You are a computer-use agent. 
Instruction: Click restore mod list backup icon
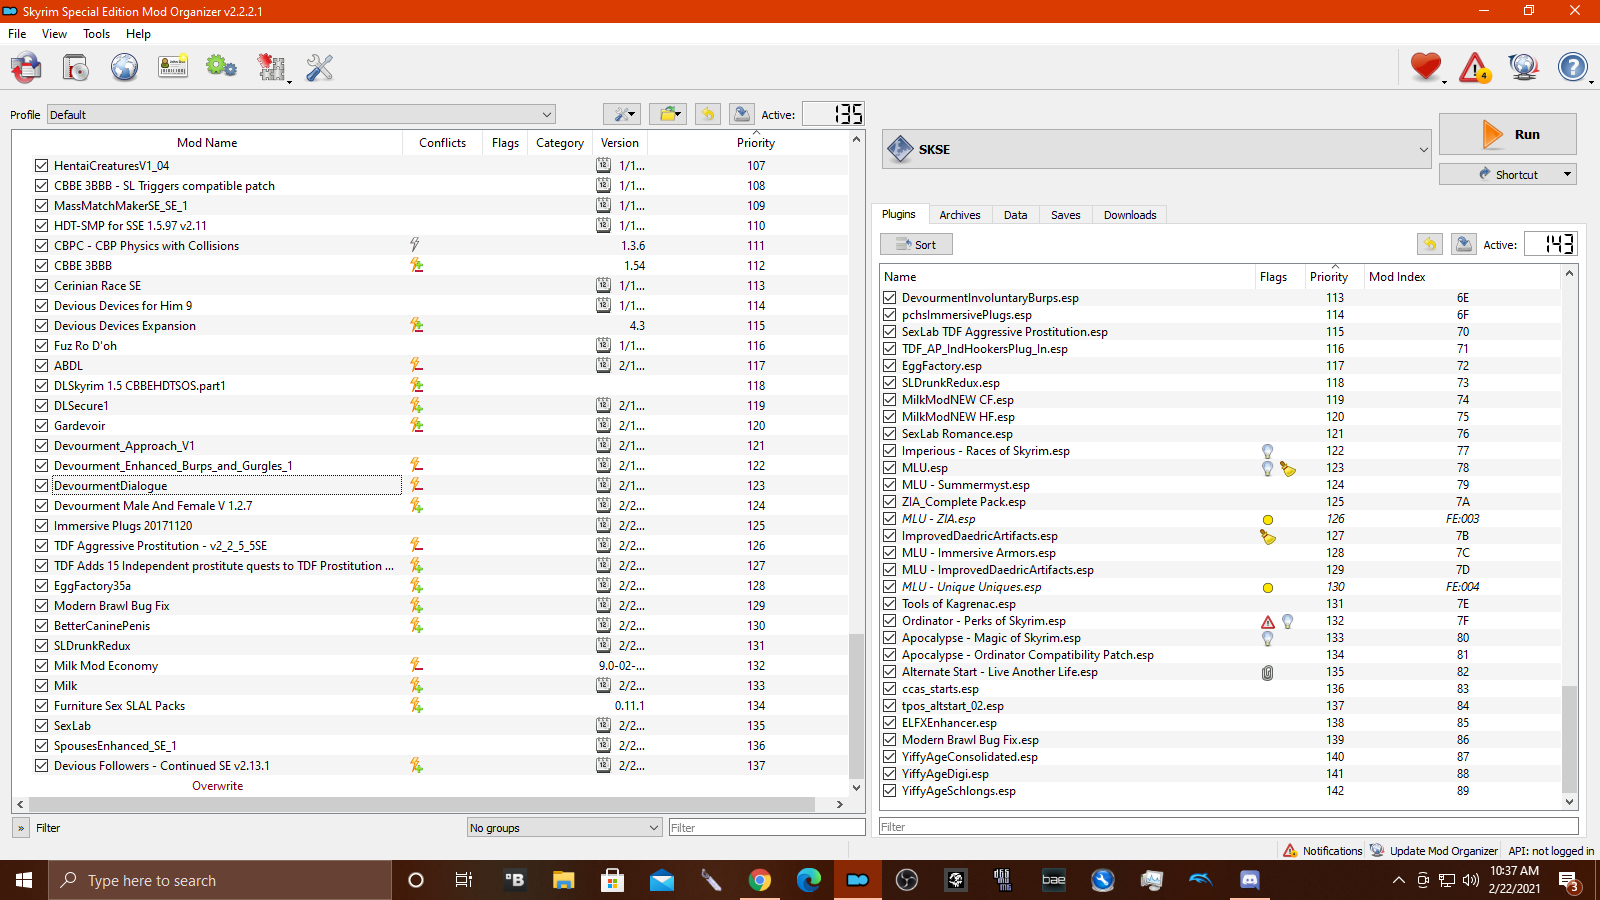coord(708,114)
